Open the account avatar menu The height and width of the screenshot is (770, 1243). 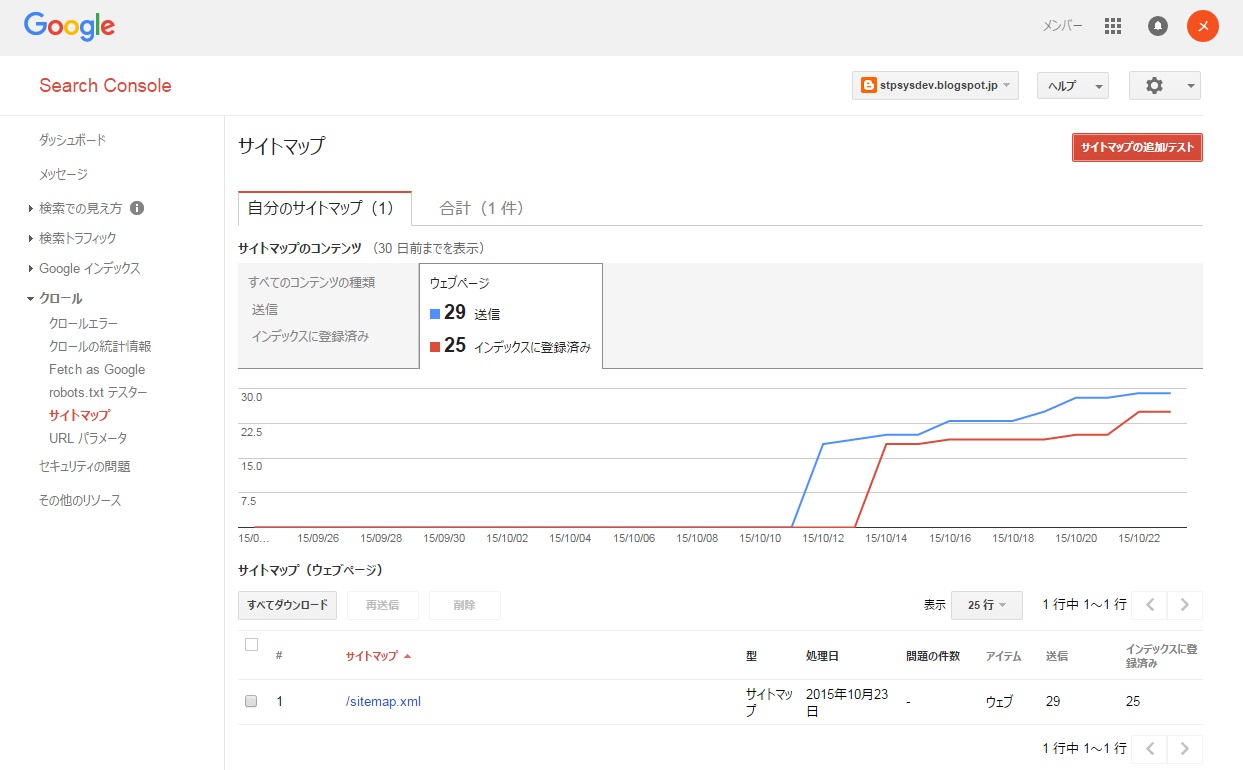[x=1203, y=26]
